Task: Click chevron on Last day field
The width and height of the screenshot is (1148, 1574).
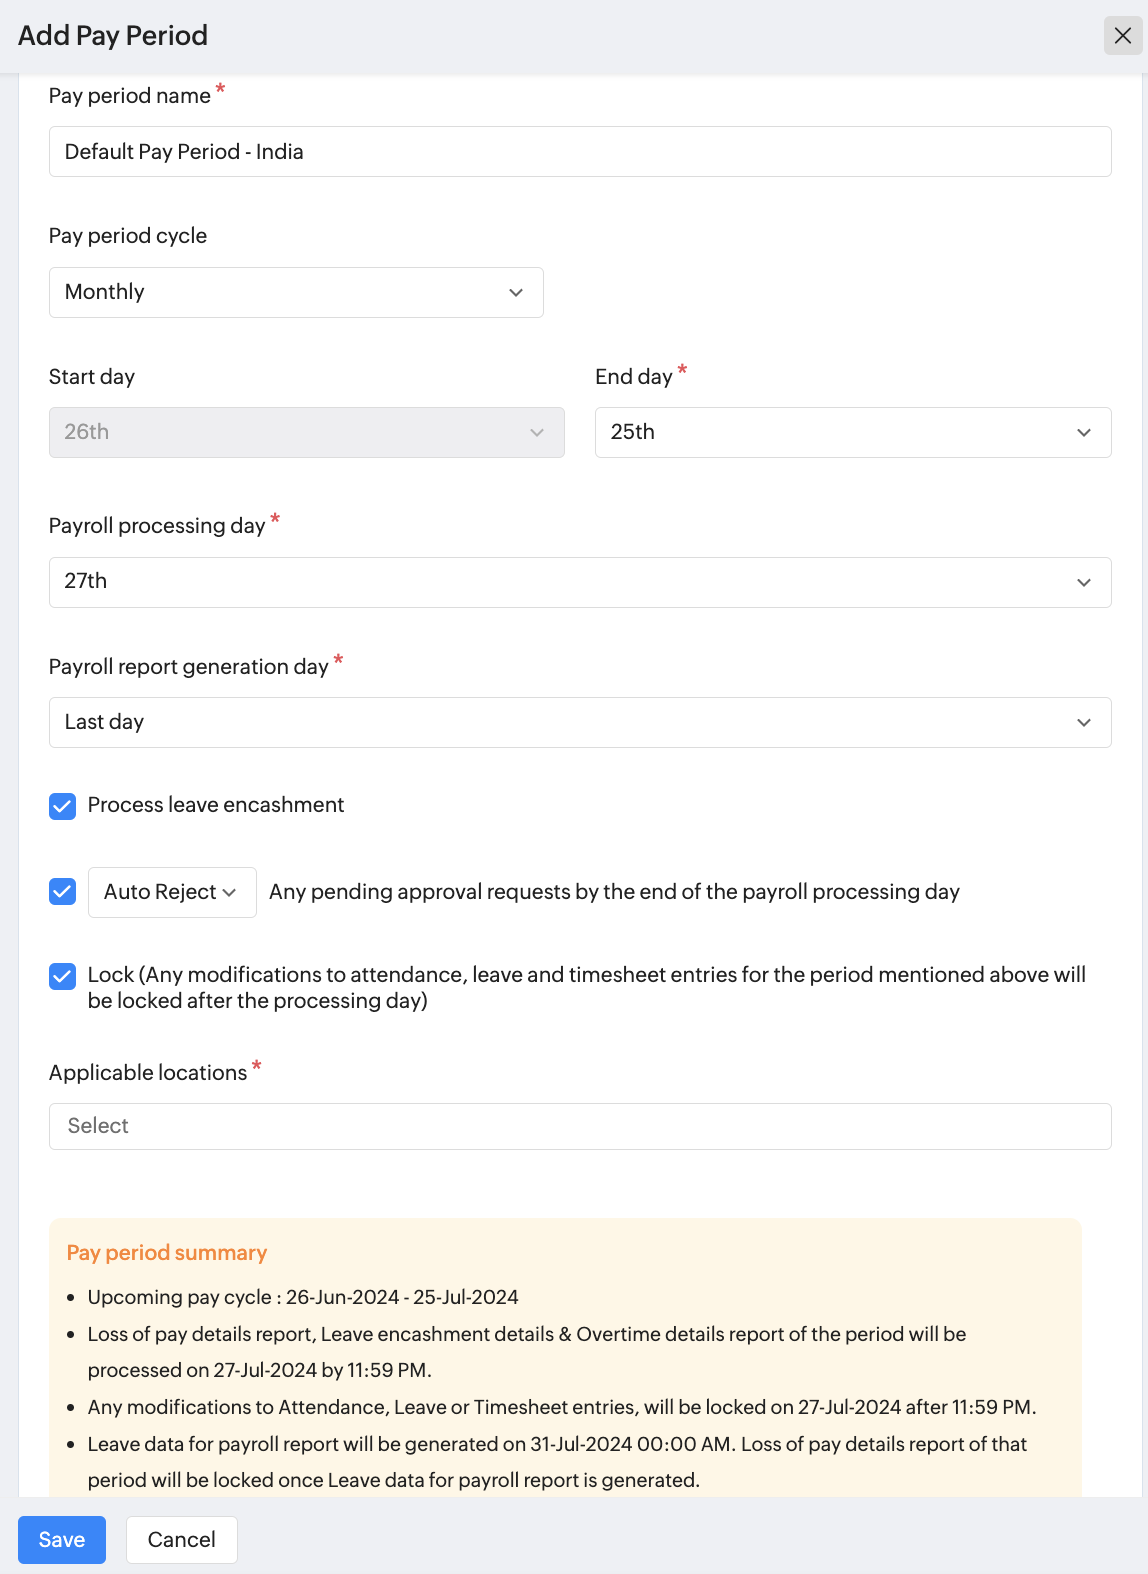Action: click(x=1083, y=723)
